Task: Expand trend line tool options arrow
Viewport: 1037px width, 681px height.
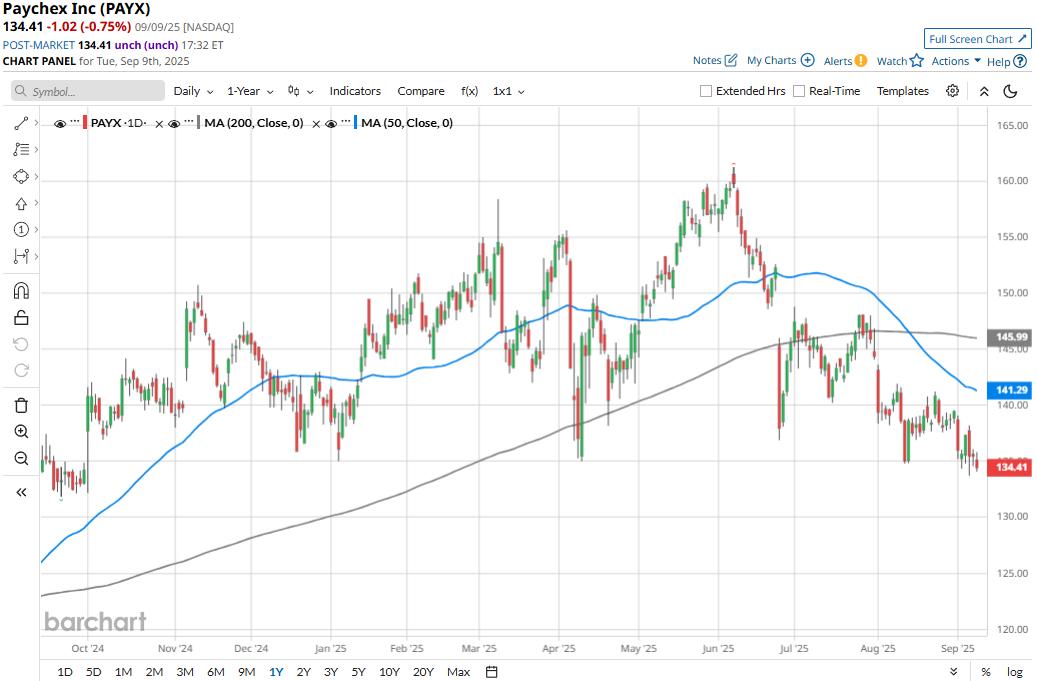Action: [x=36, y=123]
